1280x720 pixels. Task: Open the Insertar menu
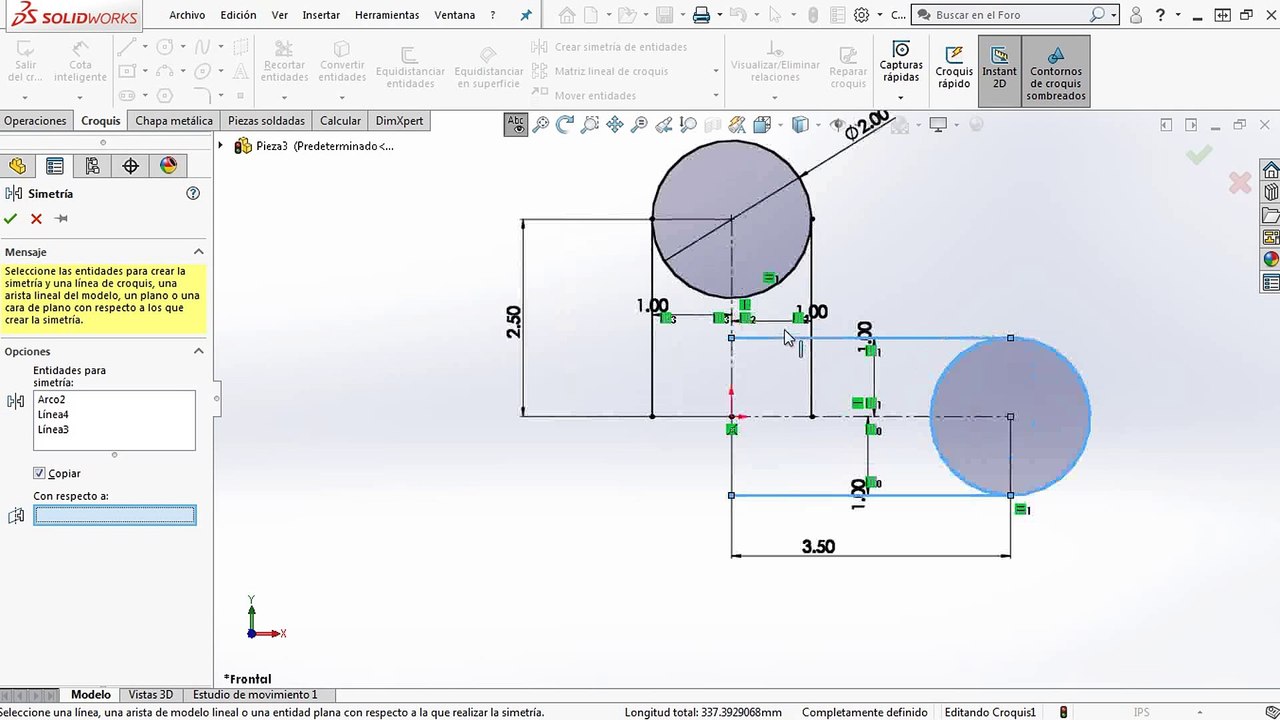321,15
